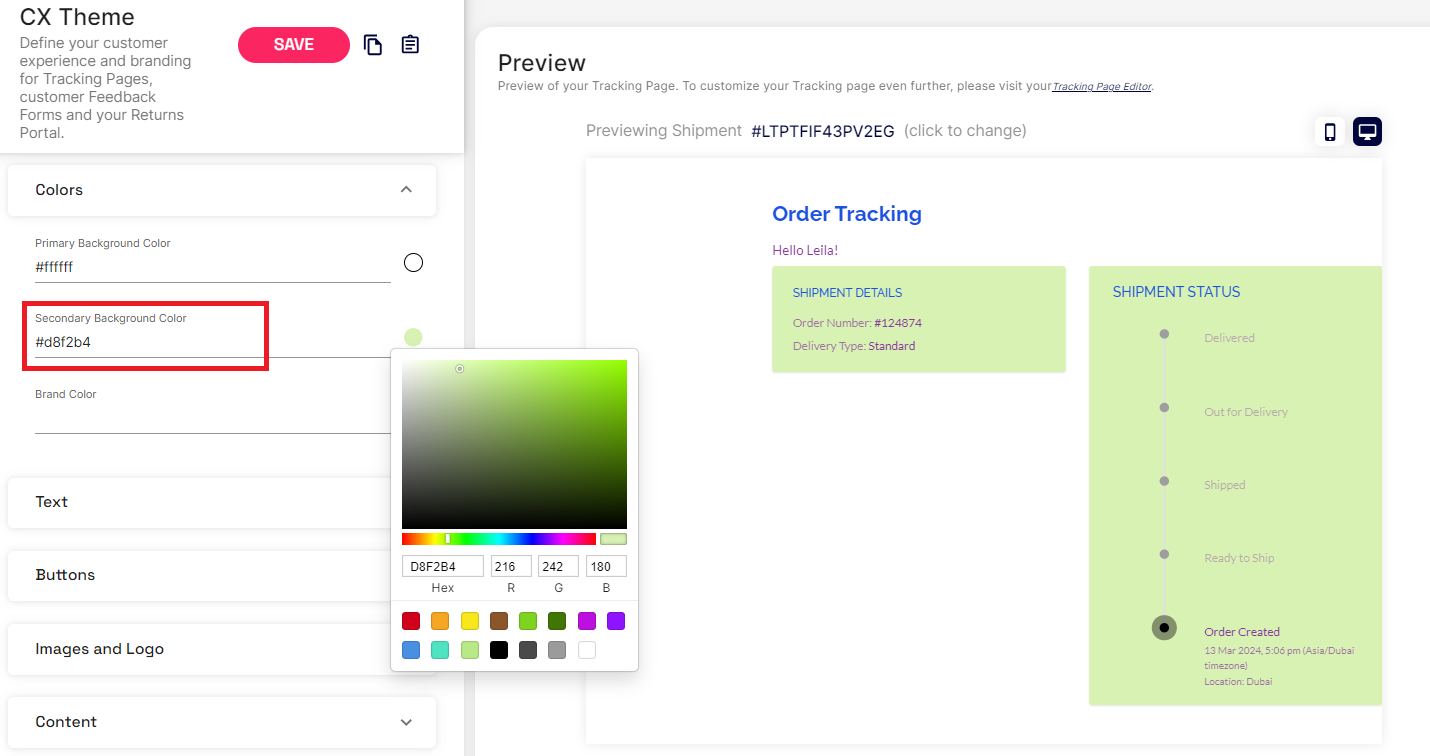Open the Buttons section
Screen dimensions: 1430x756
coord(200,575)
